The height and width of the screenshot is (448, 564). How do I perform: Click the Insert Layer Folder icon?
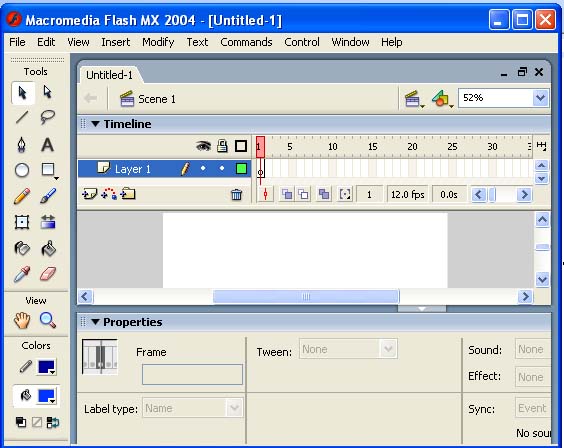click(128, 194)
